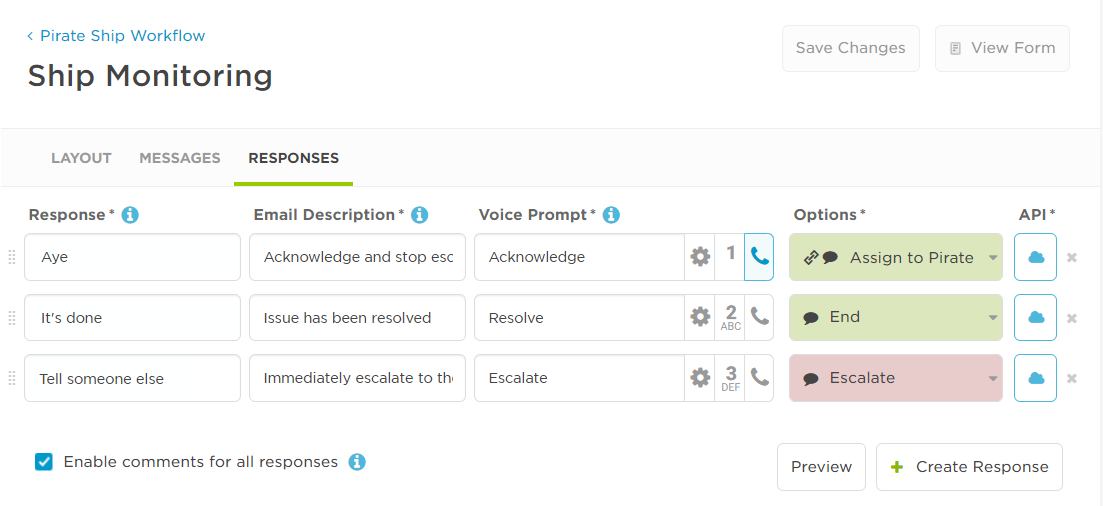Click the info icon next to Voice Prompt
This screenshot has height=506, width=1103.
click(611, 215)
